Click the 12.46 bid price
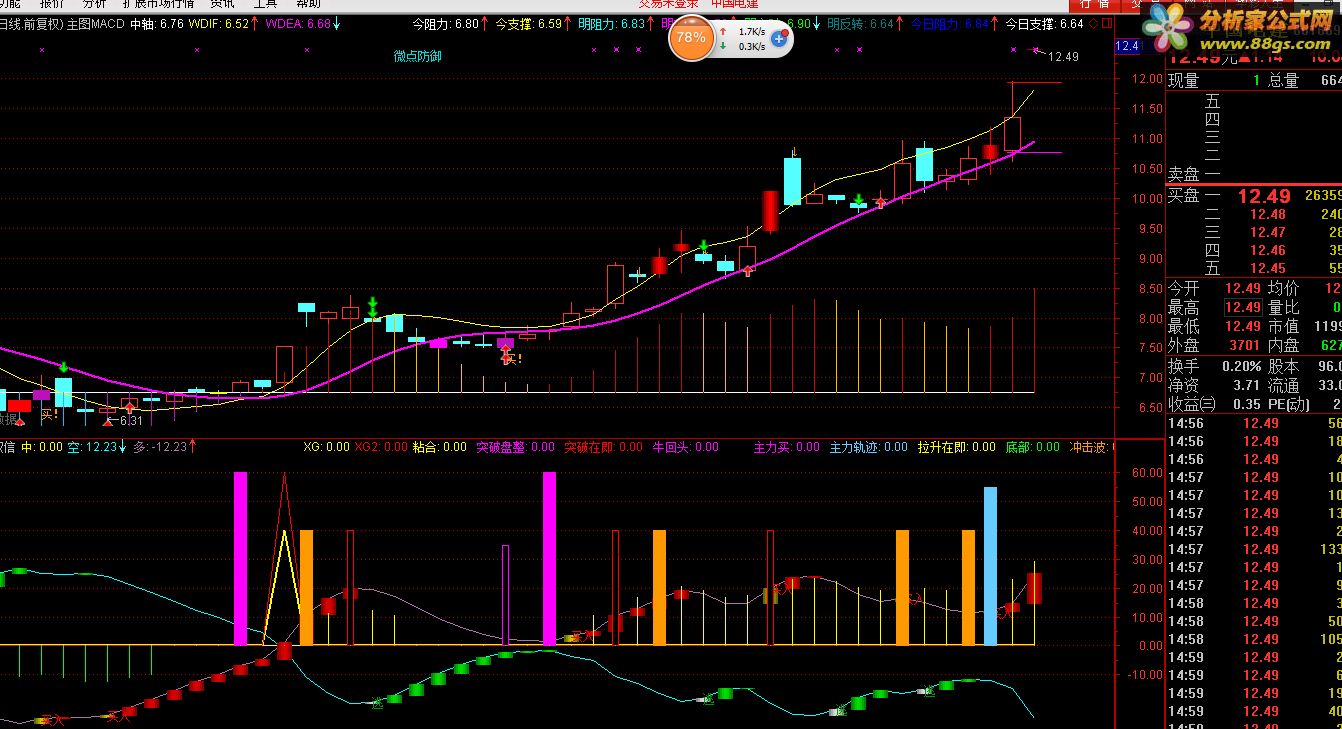This screenshot has height=729, width=1342. 1267,250
